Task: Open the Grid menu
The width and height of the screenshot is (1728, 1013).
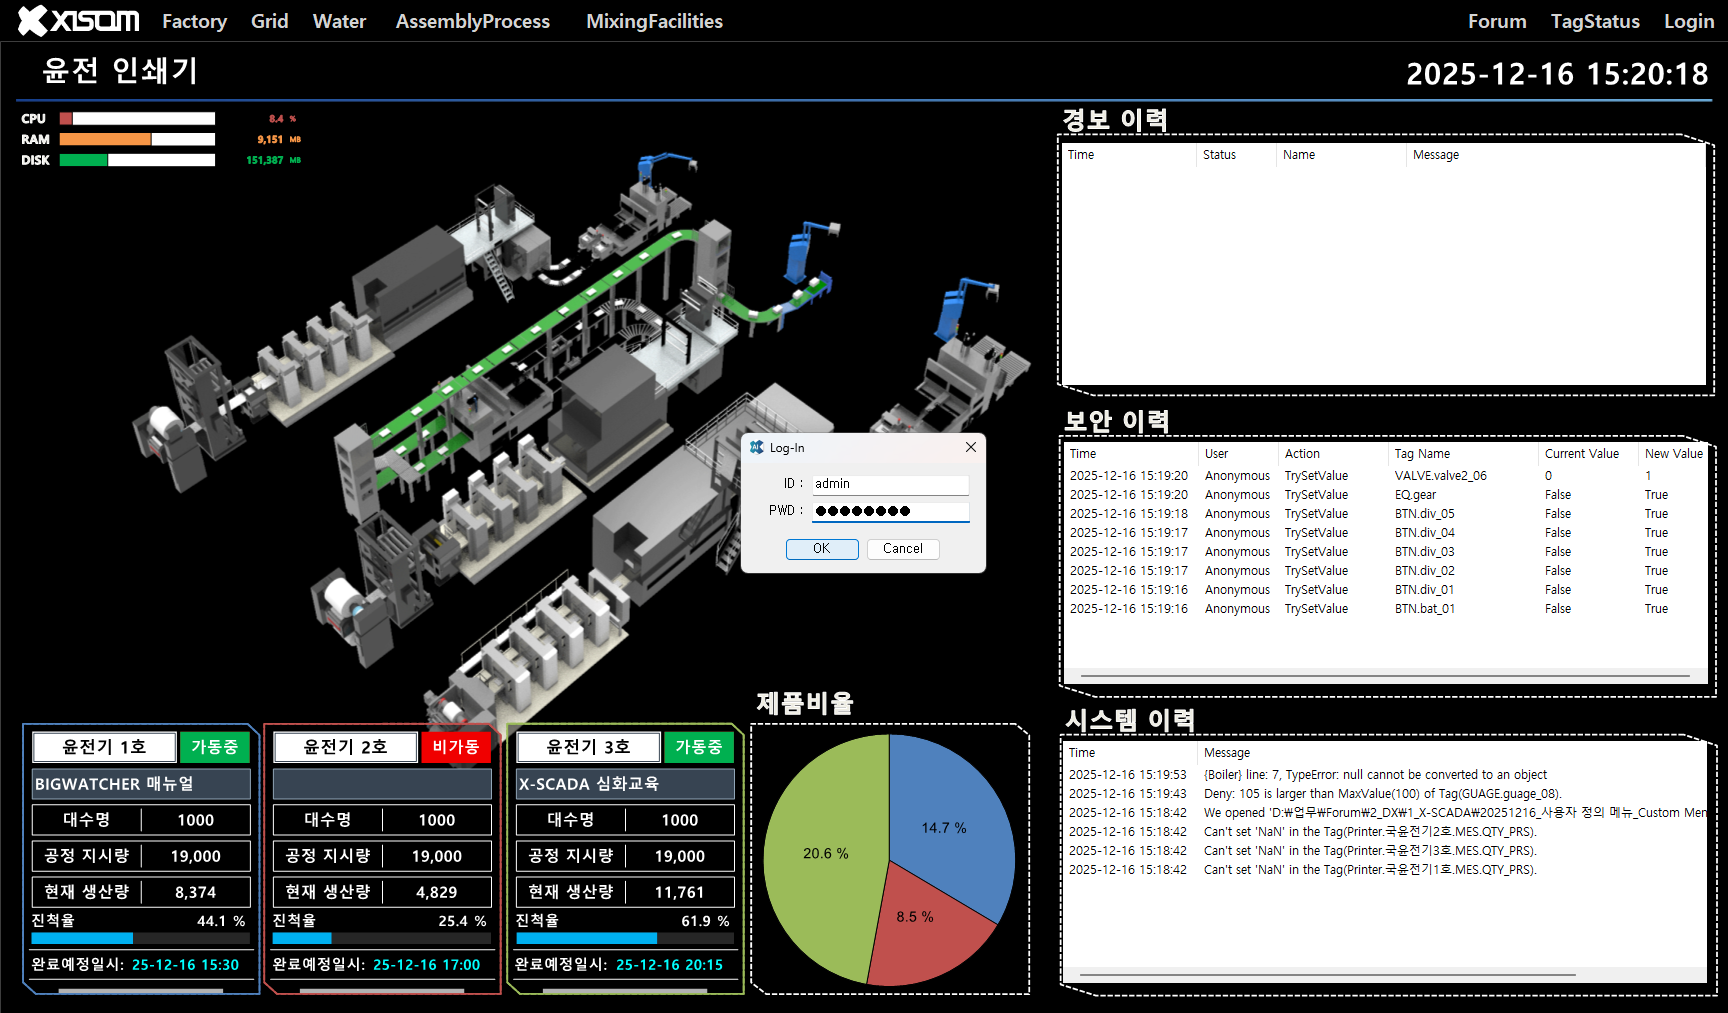Action: 269,21
